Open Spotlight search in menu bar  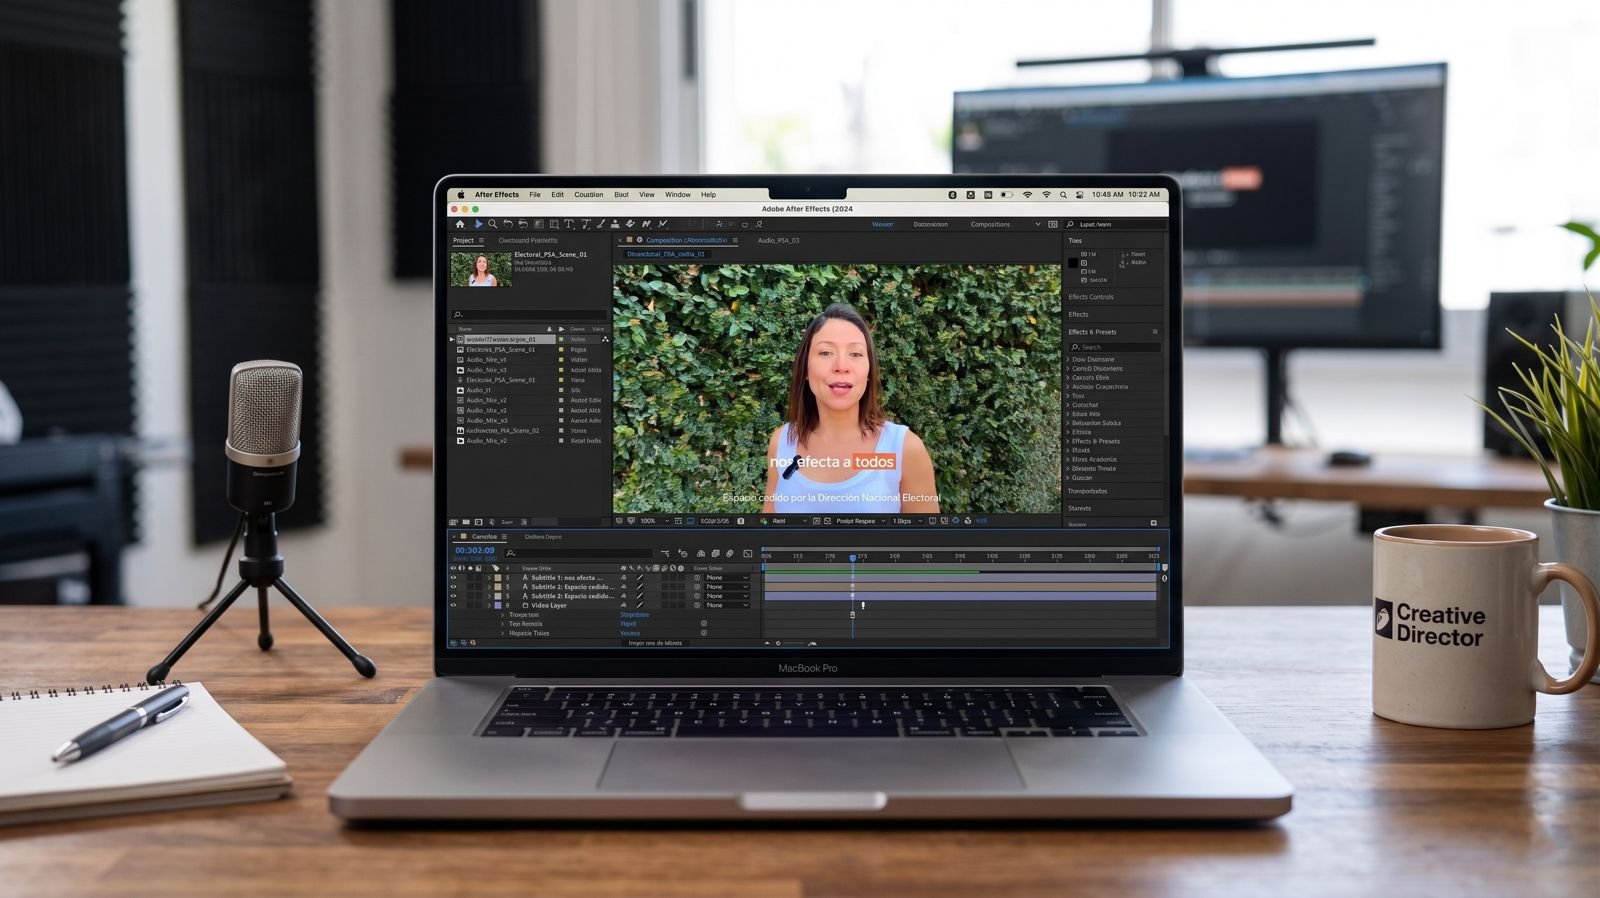click(1063, 195)
